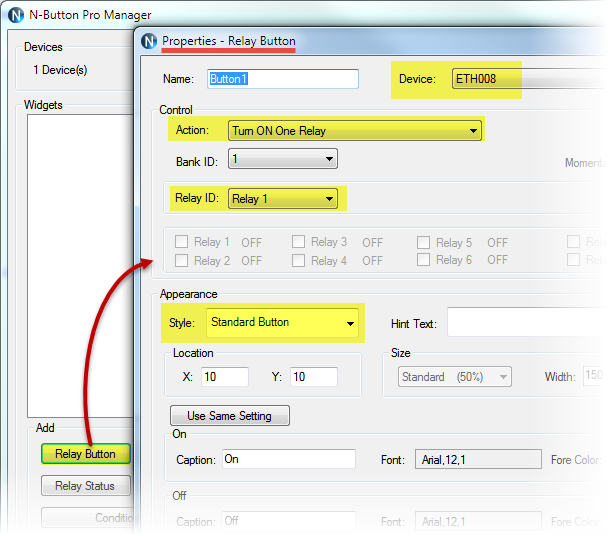
Task: Click the Location Y input field
Action: [x=314, y=377]
